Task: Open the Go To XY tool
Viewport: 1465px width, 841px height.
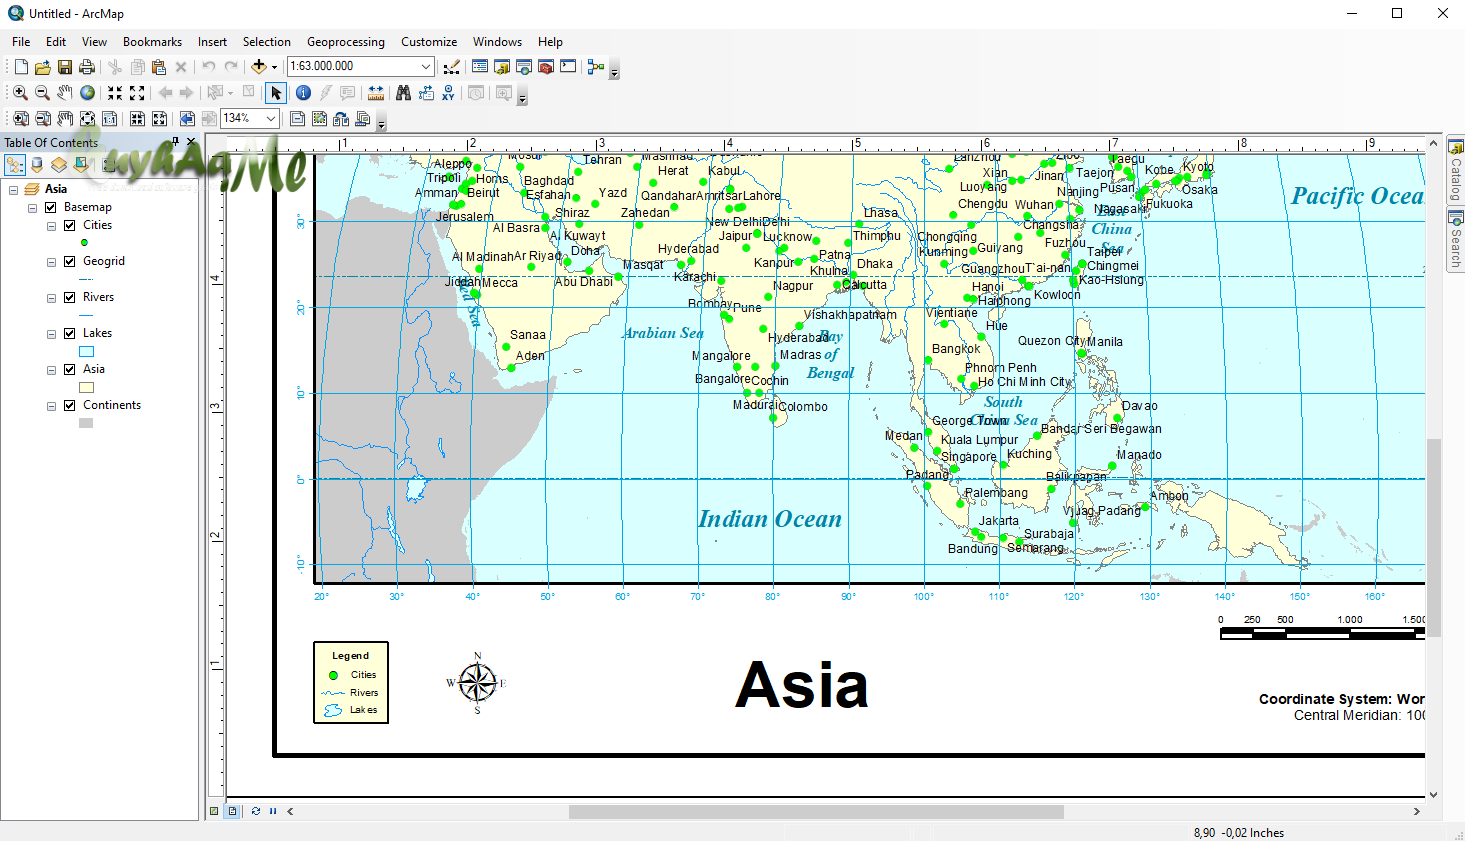Action: pos(449,92)
